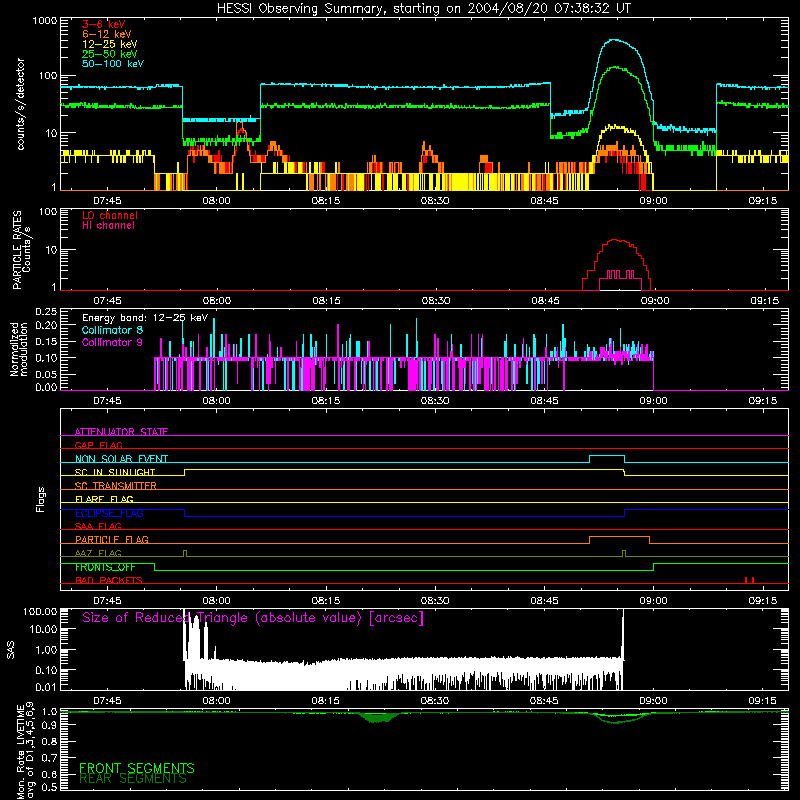Click the Normalized modulation axis label

[19, 349]
